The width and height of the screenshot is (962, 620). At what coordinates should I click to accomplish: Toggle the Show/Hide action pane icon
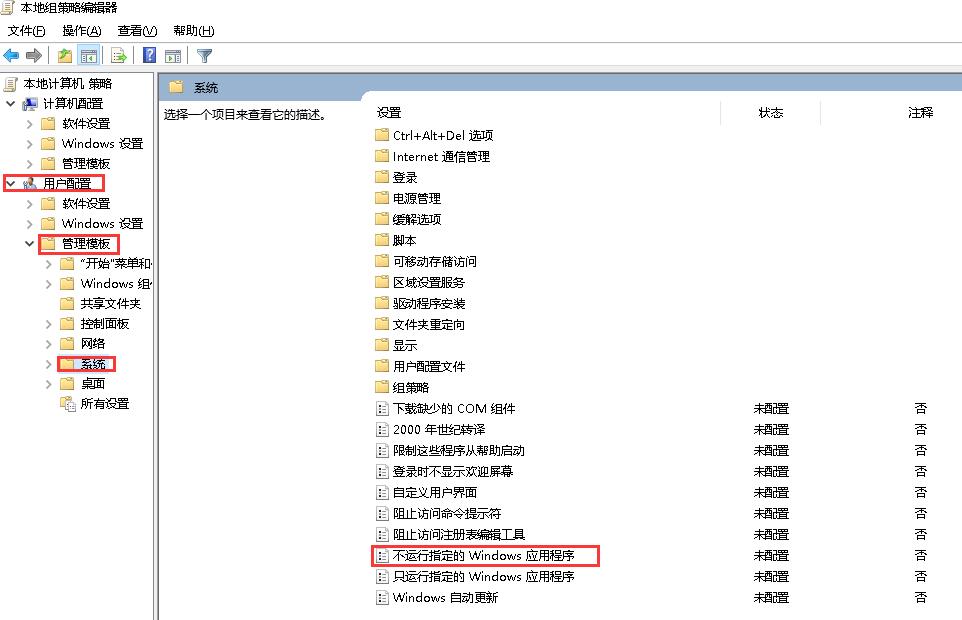pyautogui.click(x=173, y=56)
